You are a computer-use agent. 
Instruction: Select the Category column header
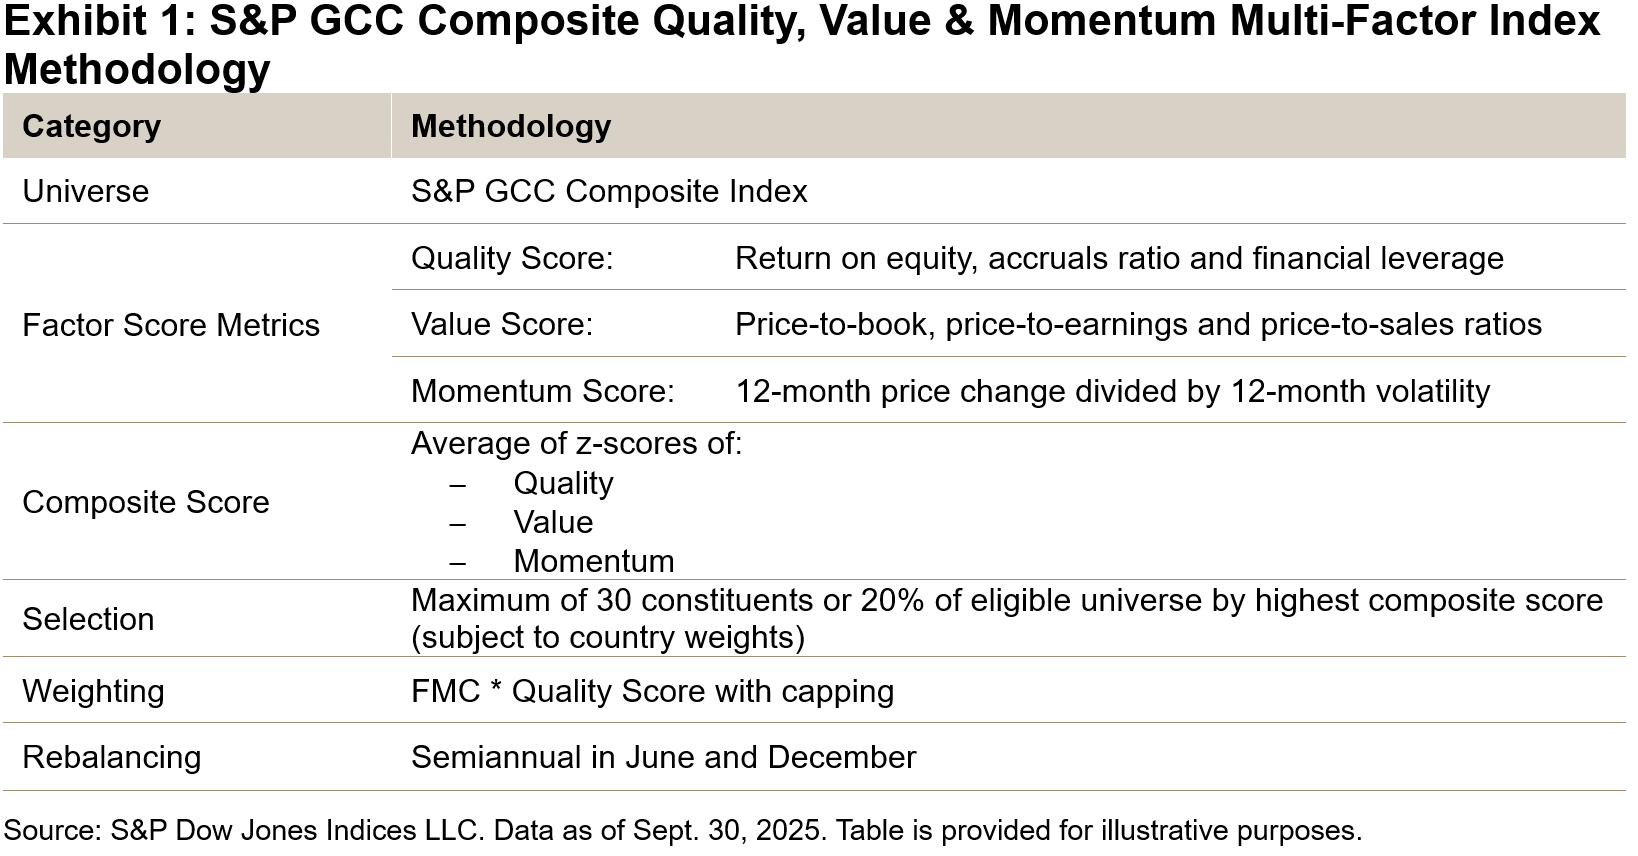[x=91, y=127]
